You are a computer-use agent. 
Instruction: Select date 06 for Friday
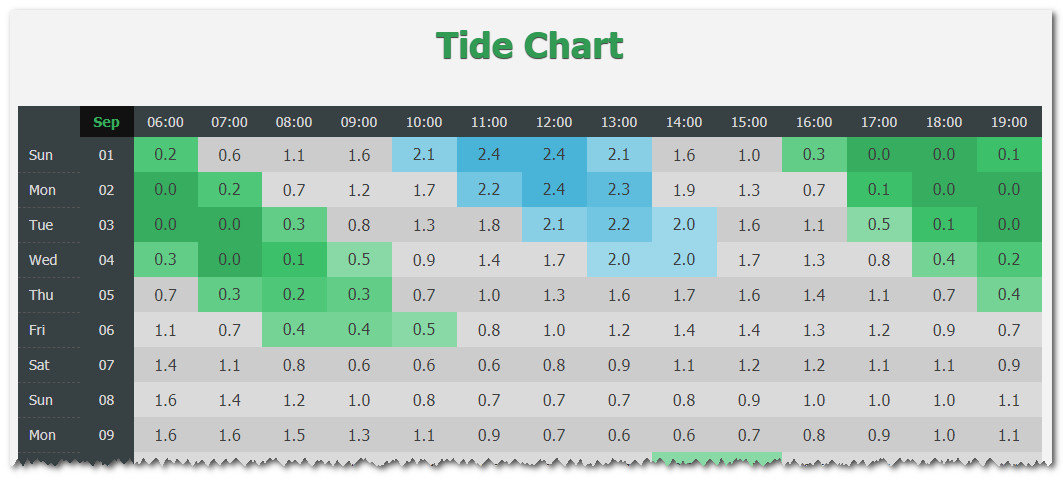(x=106, y=330)
